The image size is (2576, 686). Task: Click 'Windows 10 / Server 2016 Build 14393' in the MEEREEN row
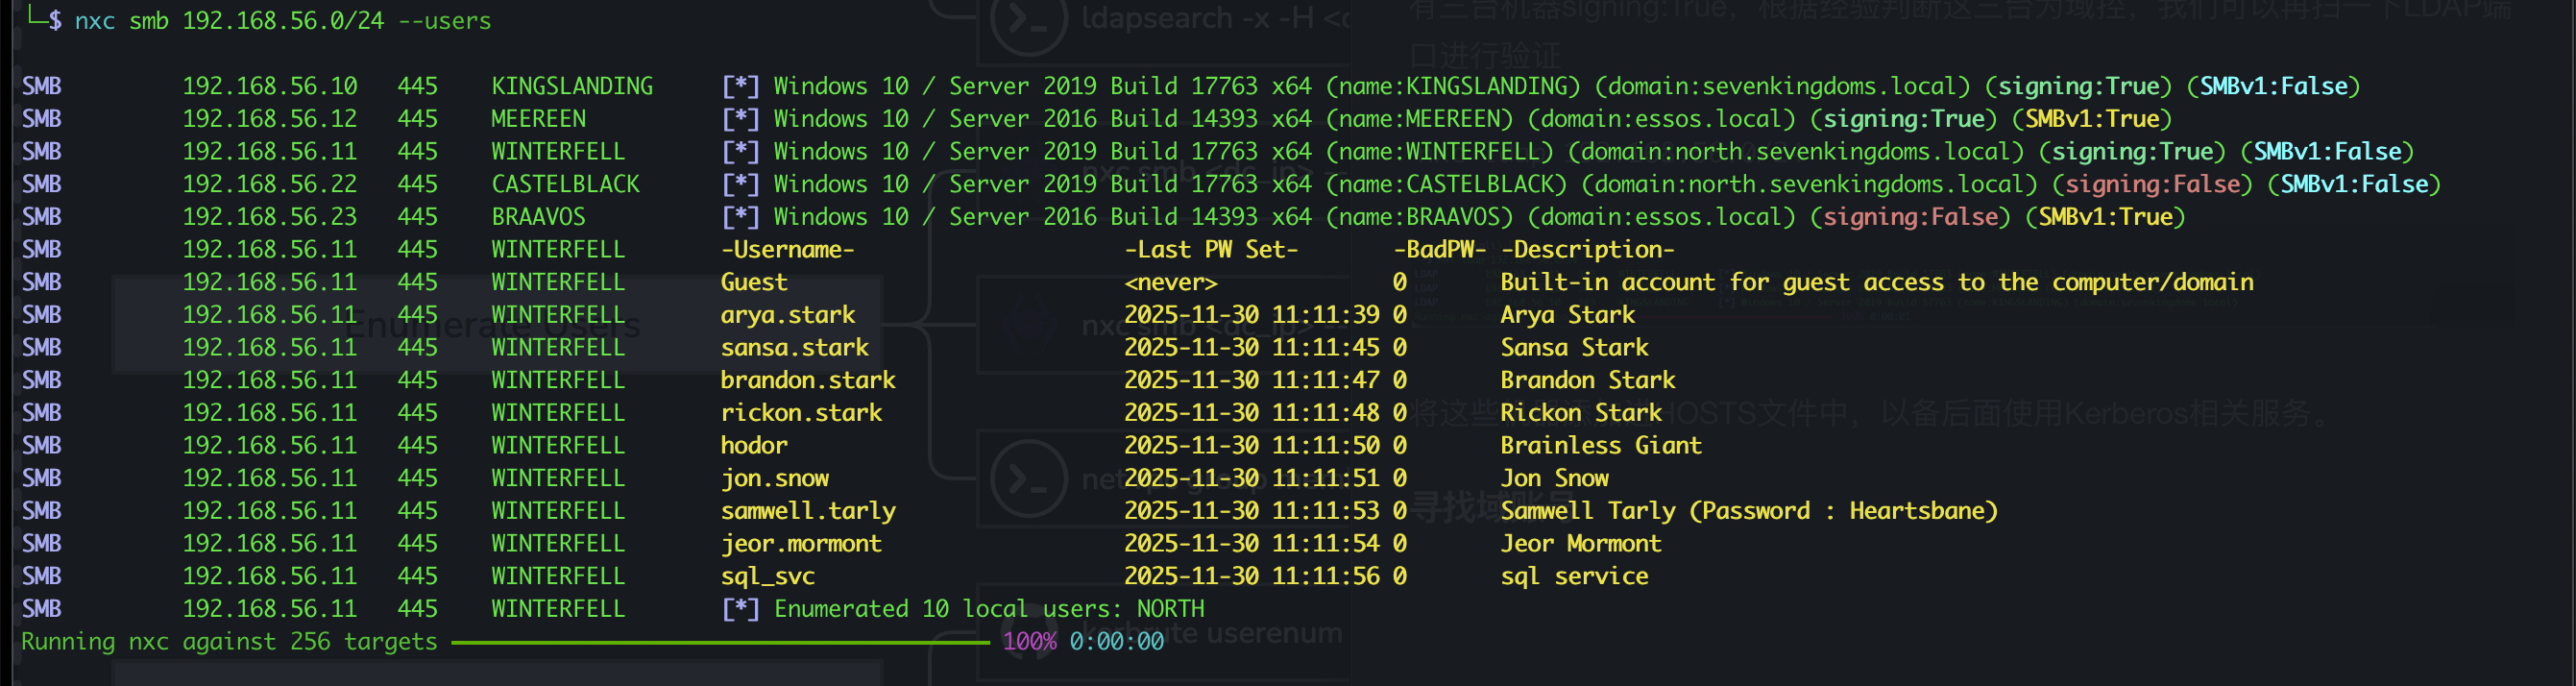coord(1015,119)
